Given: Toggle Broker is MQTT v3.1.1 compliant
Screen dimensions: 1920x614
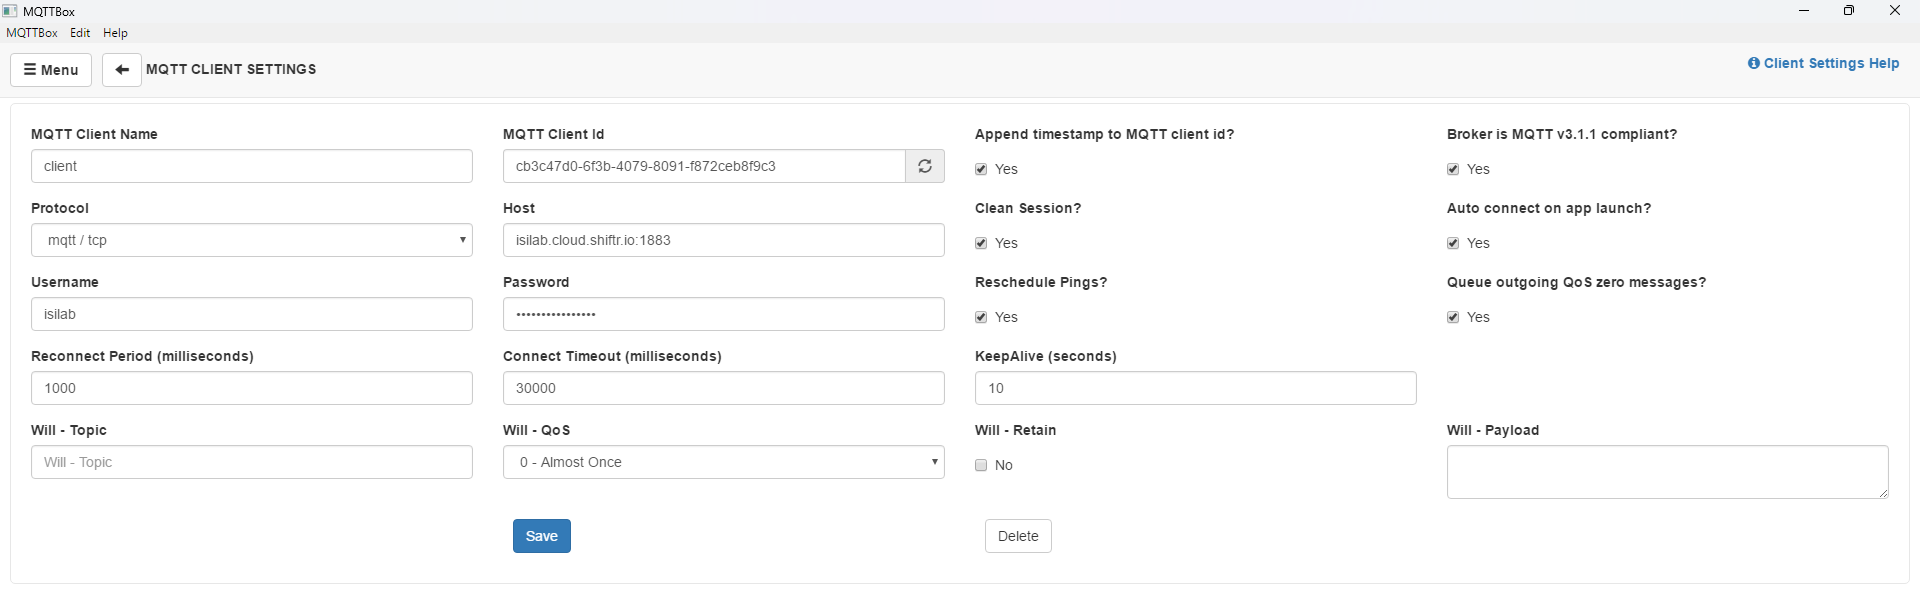Looking at the screenshot, I should 1453,169.
